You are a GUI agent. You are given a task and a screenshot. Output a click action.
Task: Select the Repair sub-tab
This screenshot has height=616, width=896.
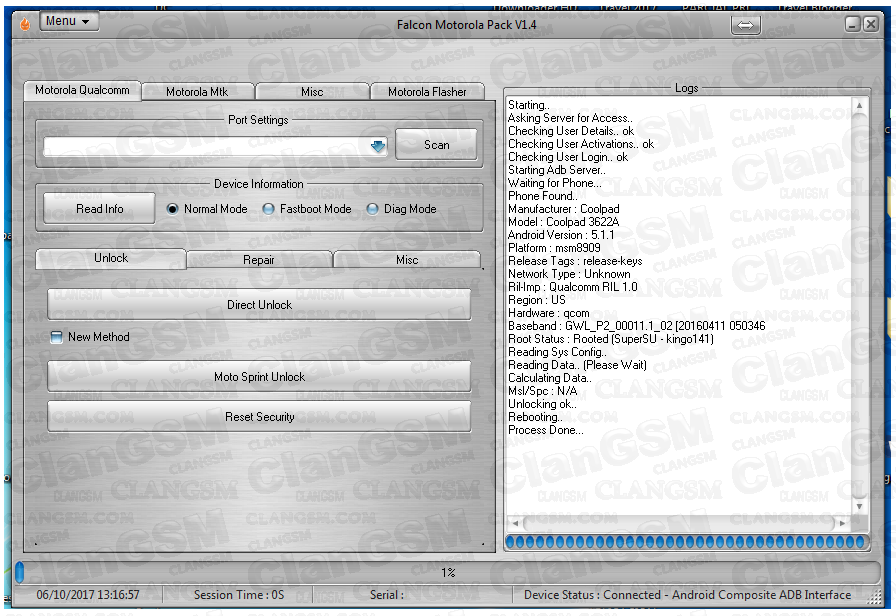tap(259, 260)
